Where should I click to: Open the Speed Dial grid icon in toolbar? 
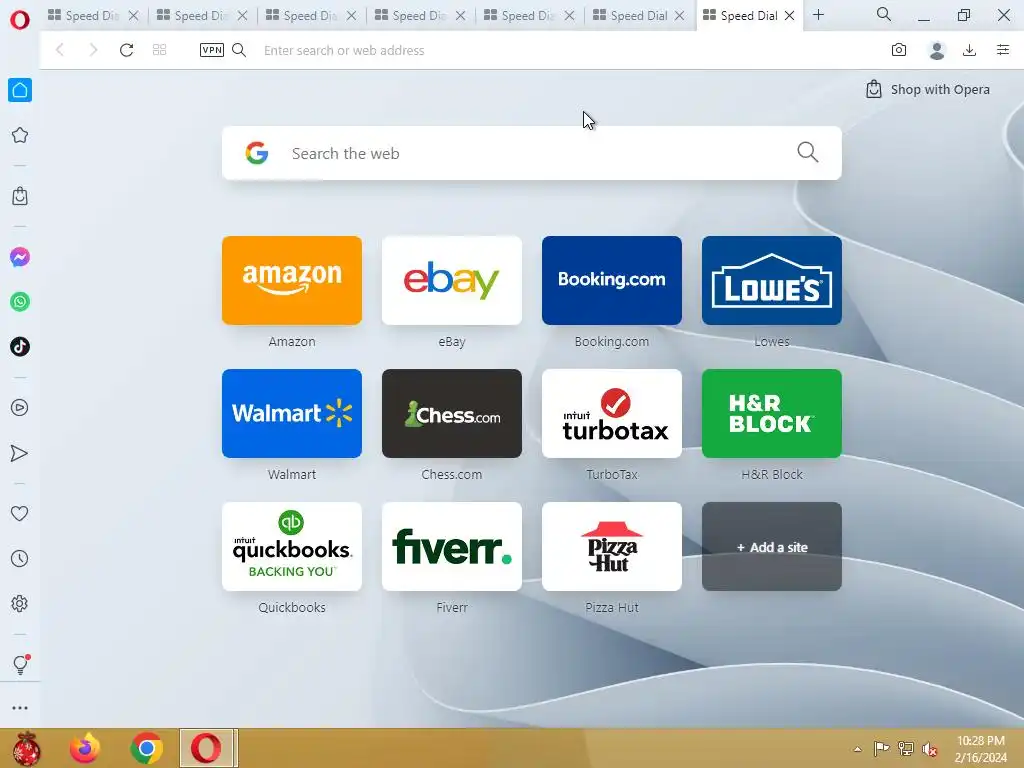[x=159, y=50]
